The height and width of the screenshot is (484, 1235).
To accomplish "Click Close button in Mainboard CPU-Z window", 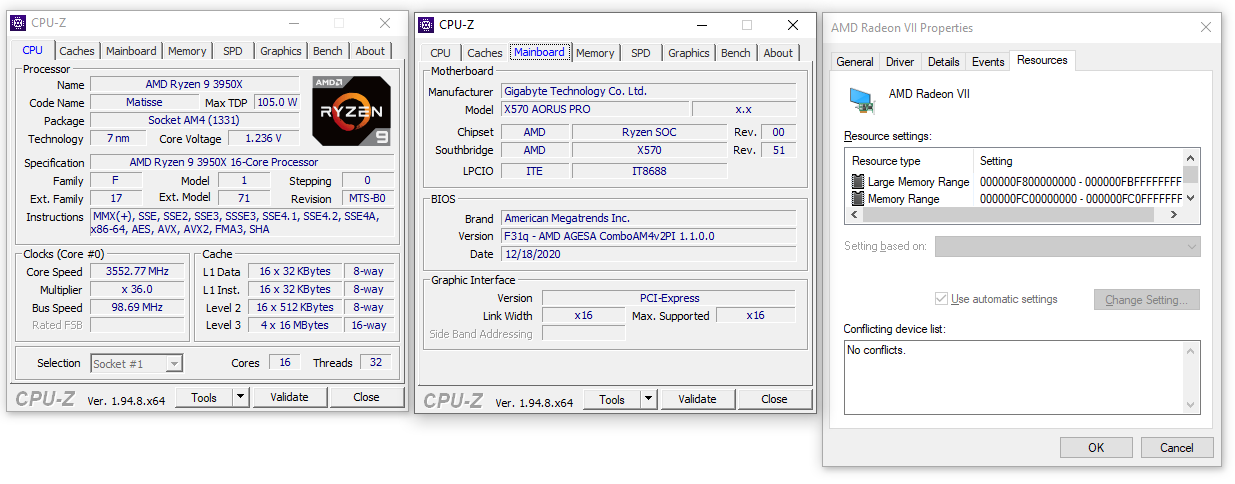I will click(x=774, y=399).
